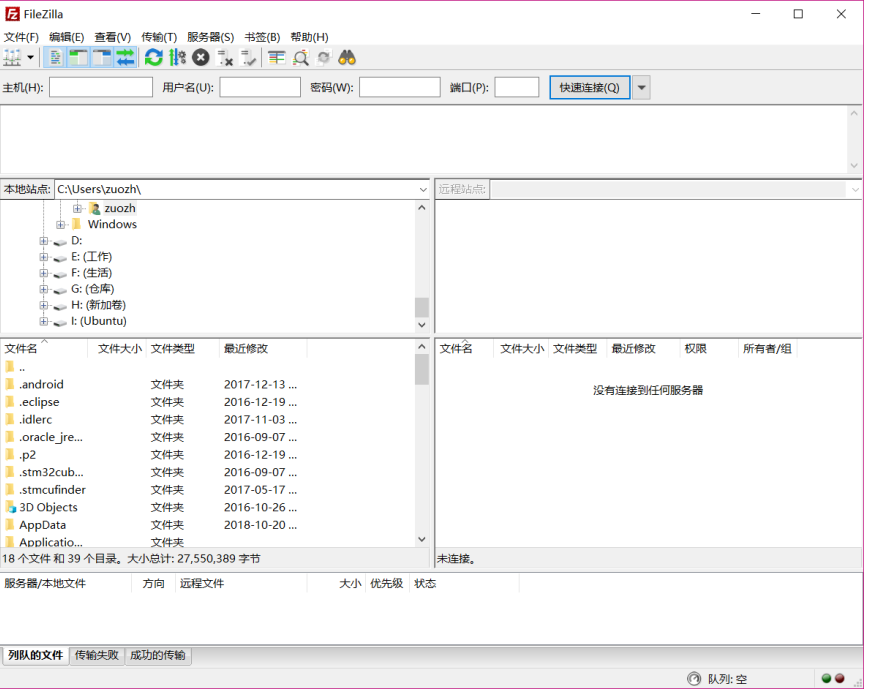
Task: Switch to the 成功的传输 tab
Action: pos(156,655)
